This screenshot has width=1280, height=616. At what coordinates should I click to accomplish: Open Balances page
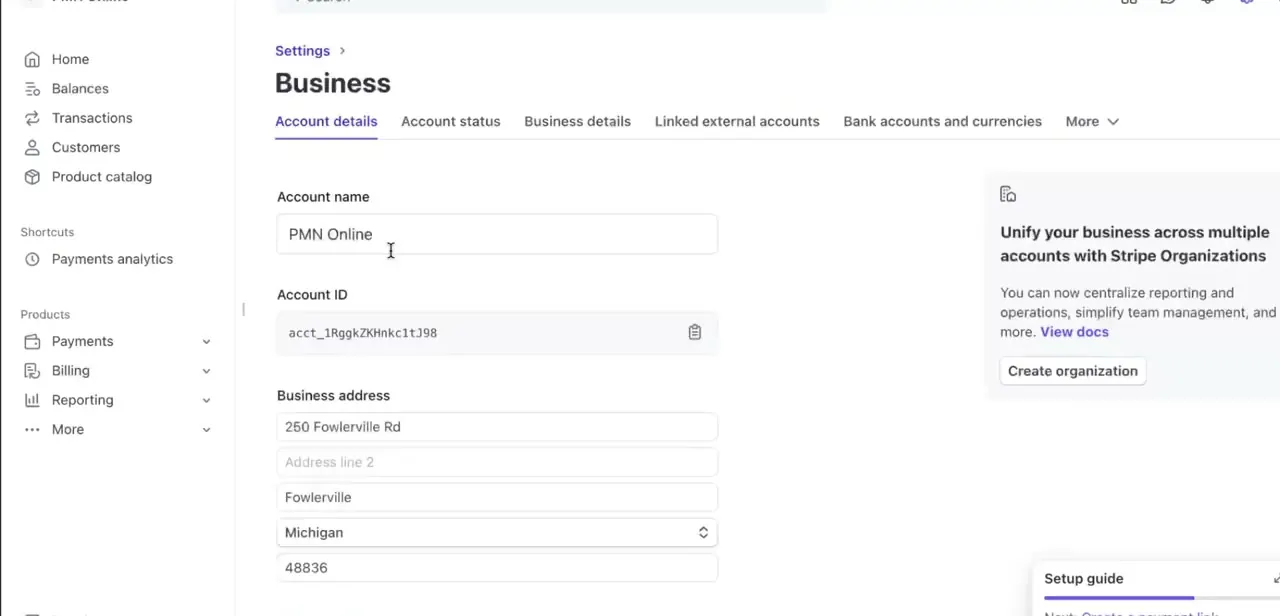[x=80, y=89]
